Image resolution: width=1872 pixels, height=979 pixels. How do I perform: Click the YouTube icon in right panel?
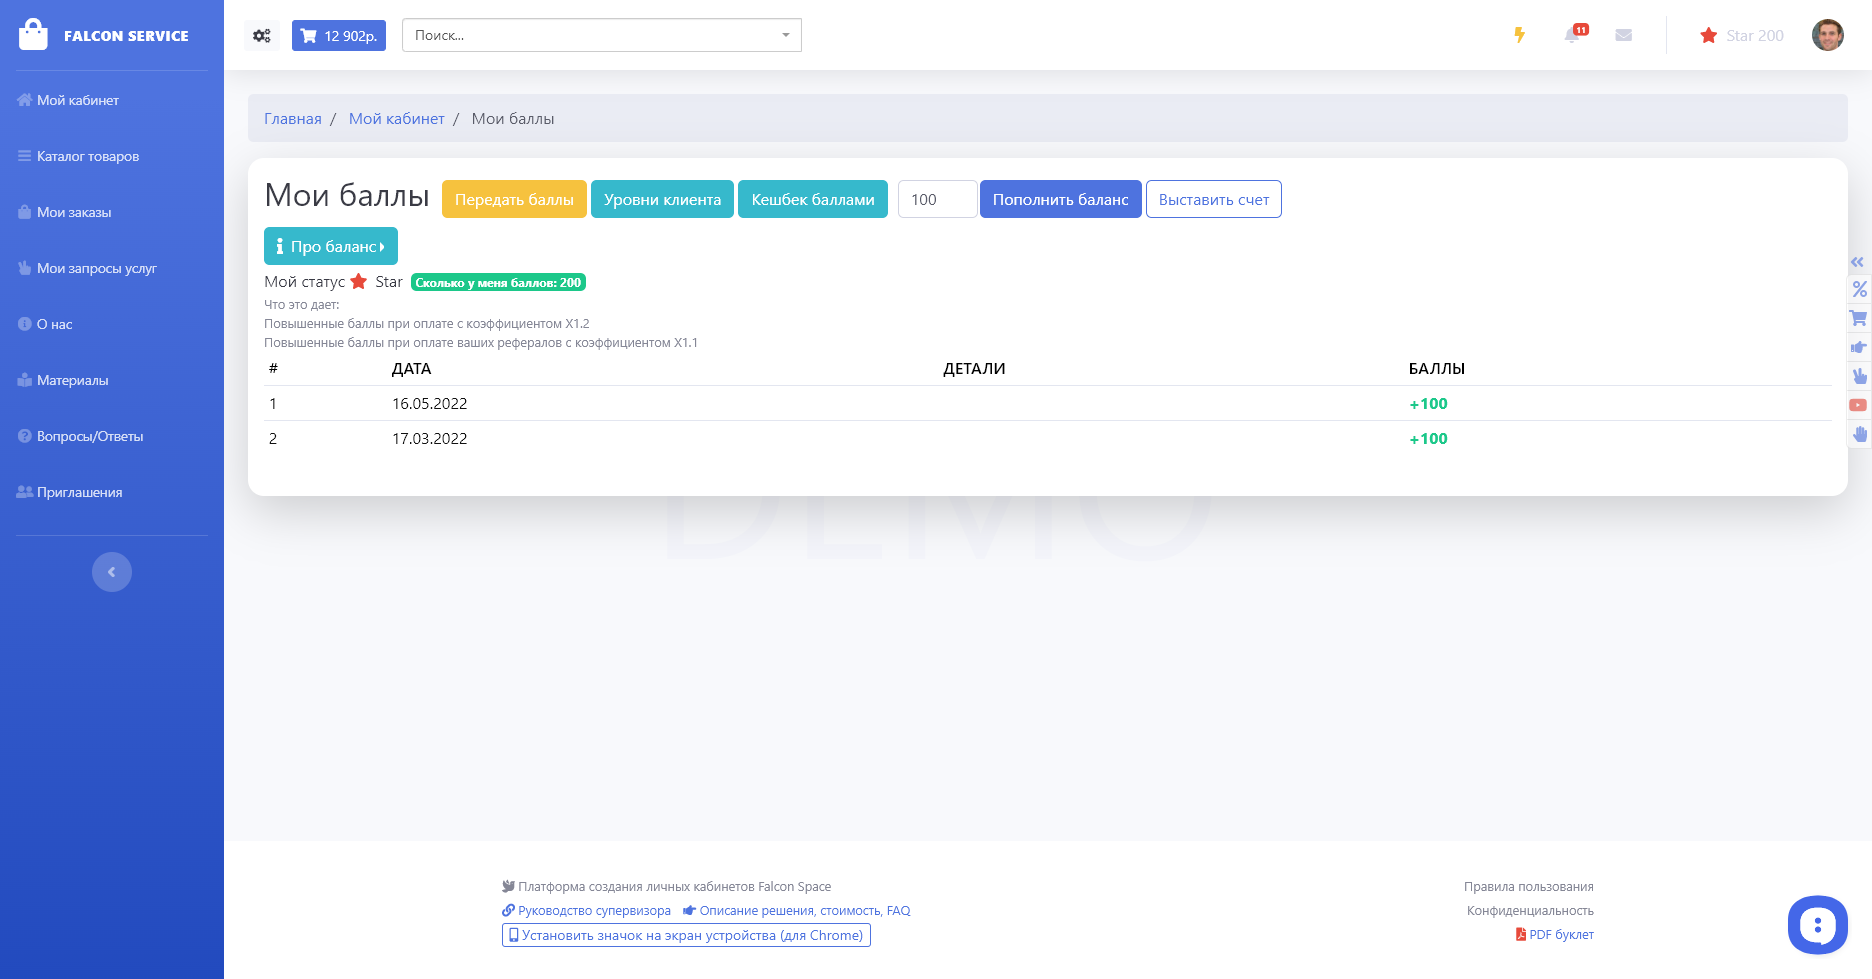(x=1858, y=405)
